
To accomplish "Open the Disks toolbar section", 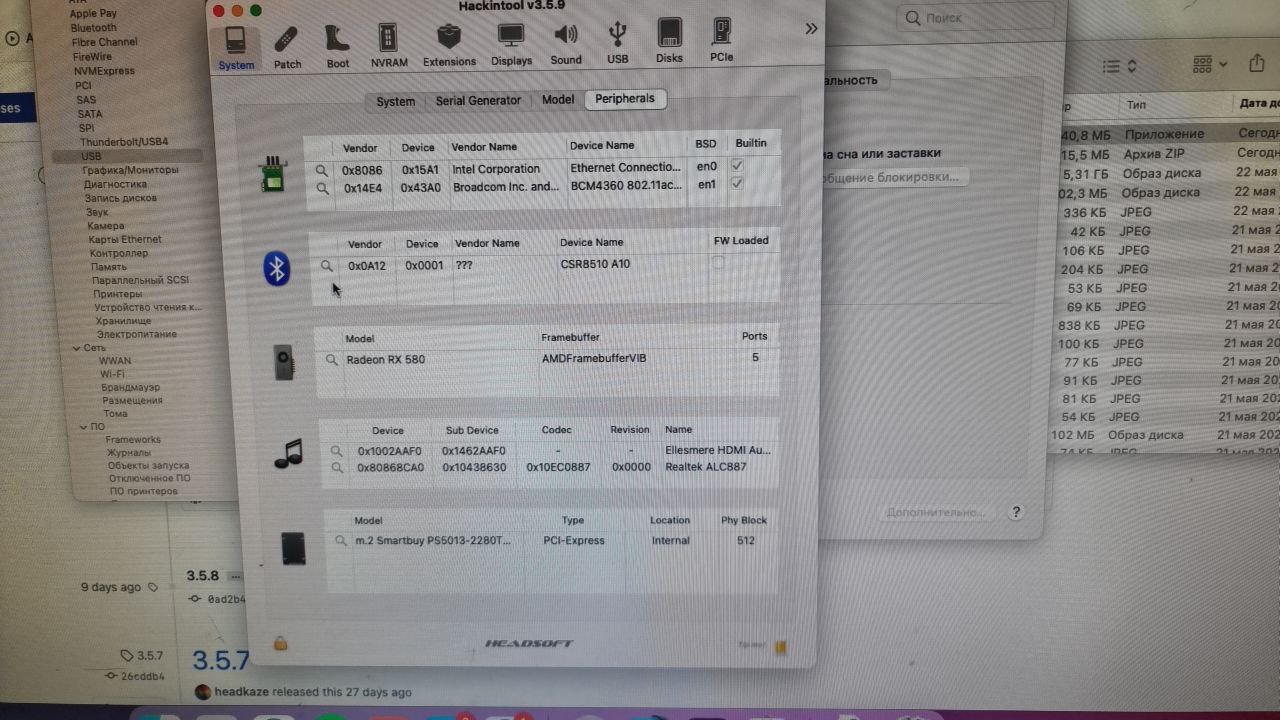I will click(669, 43).
